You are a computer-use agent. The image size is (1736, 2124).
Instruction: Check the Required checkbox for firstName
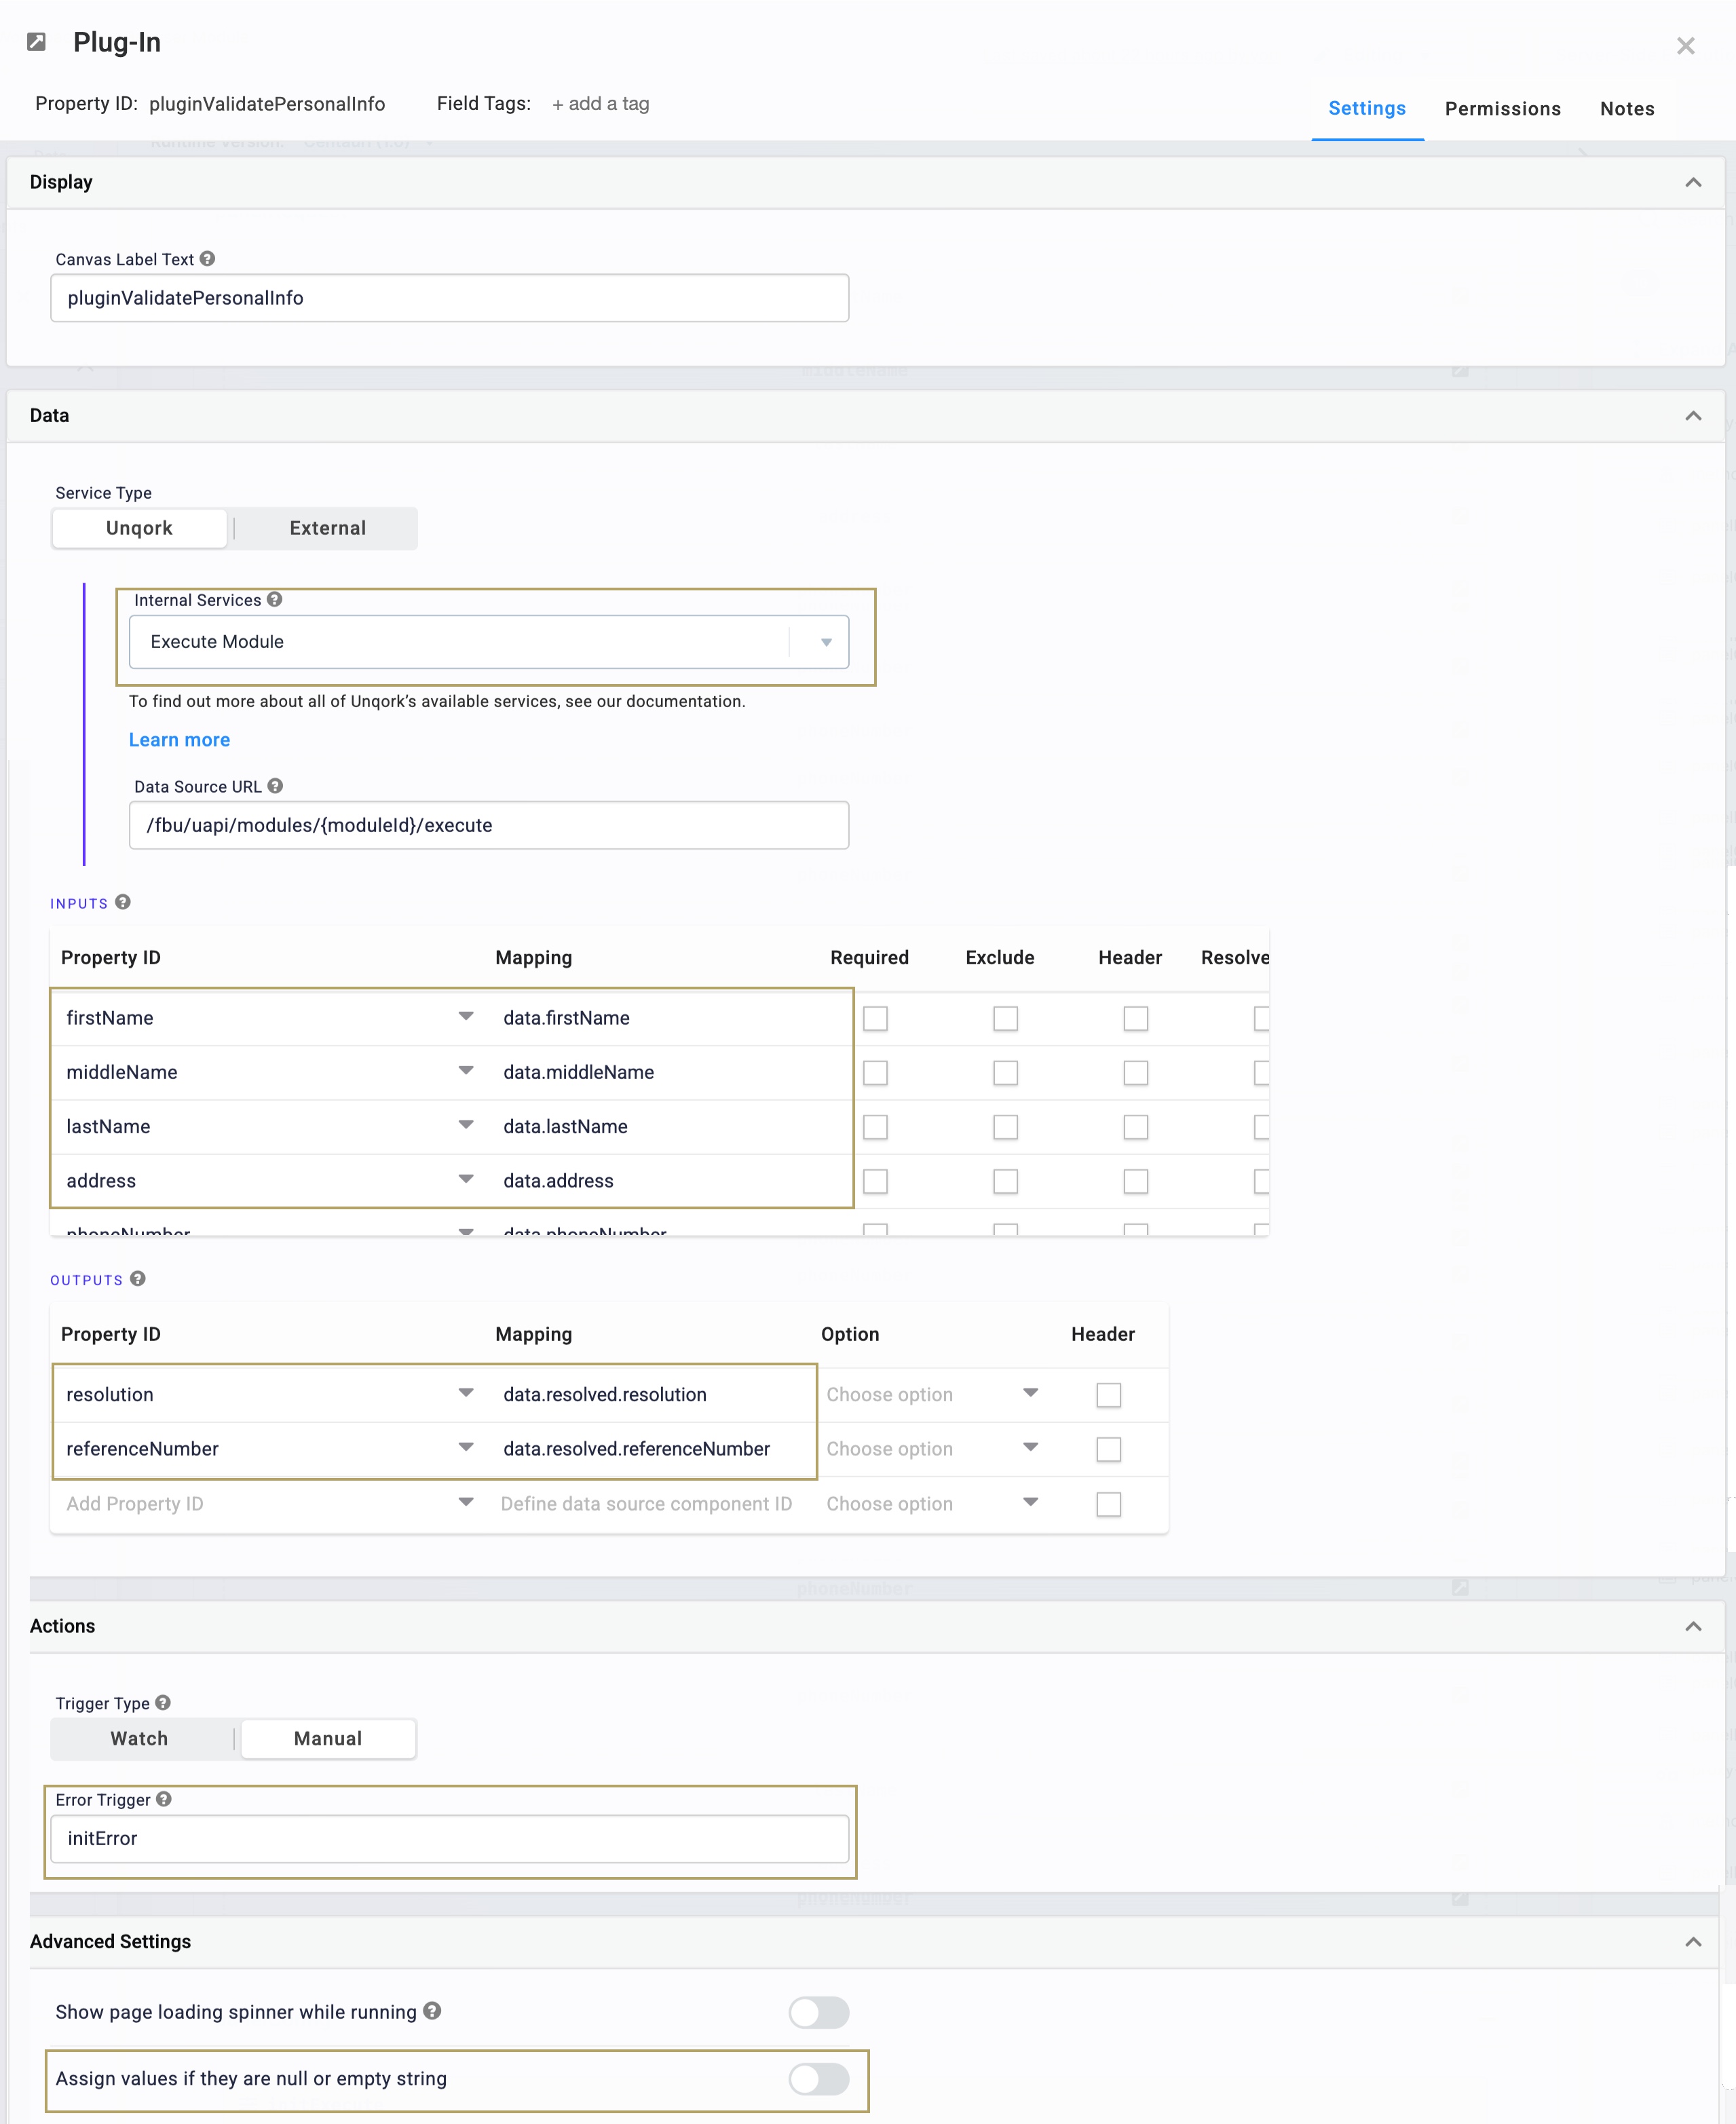pos(875,1018)
